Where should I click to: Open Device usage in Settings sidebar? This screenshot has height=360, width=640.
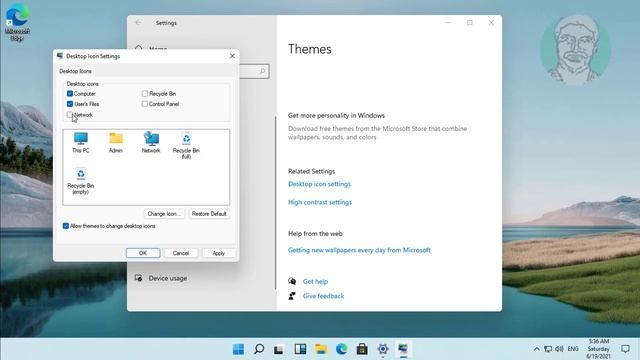168,278
